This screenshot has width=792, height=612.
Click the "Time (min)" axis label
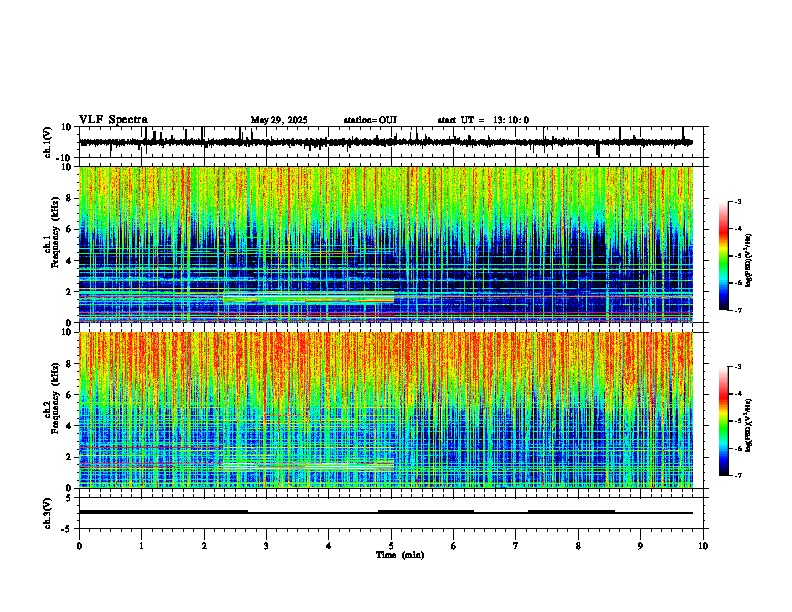tap(400, 555)
